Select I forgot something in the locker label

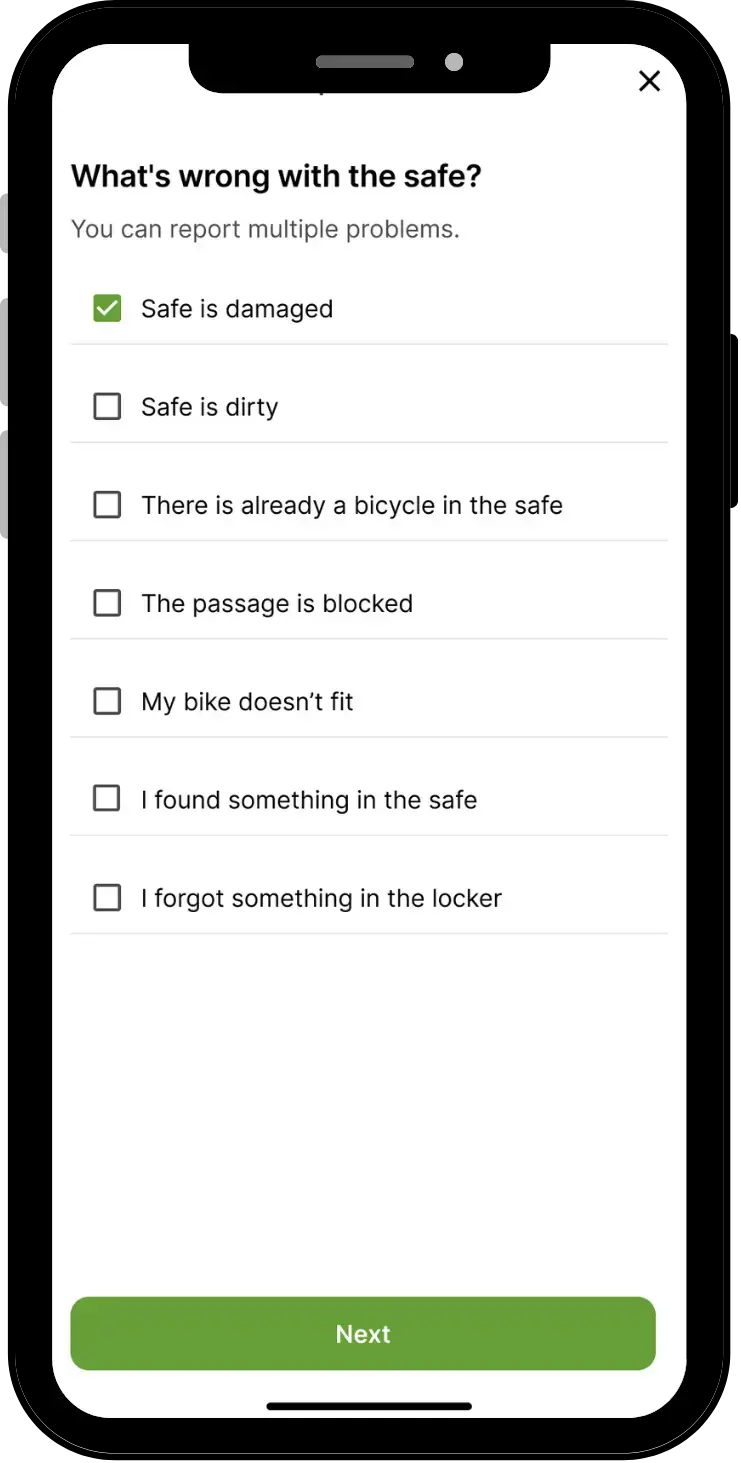pyautogui.click(x=321, y=898)
